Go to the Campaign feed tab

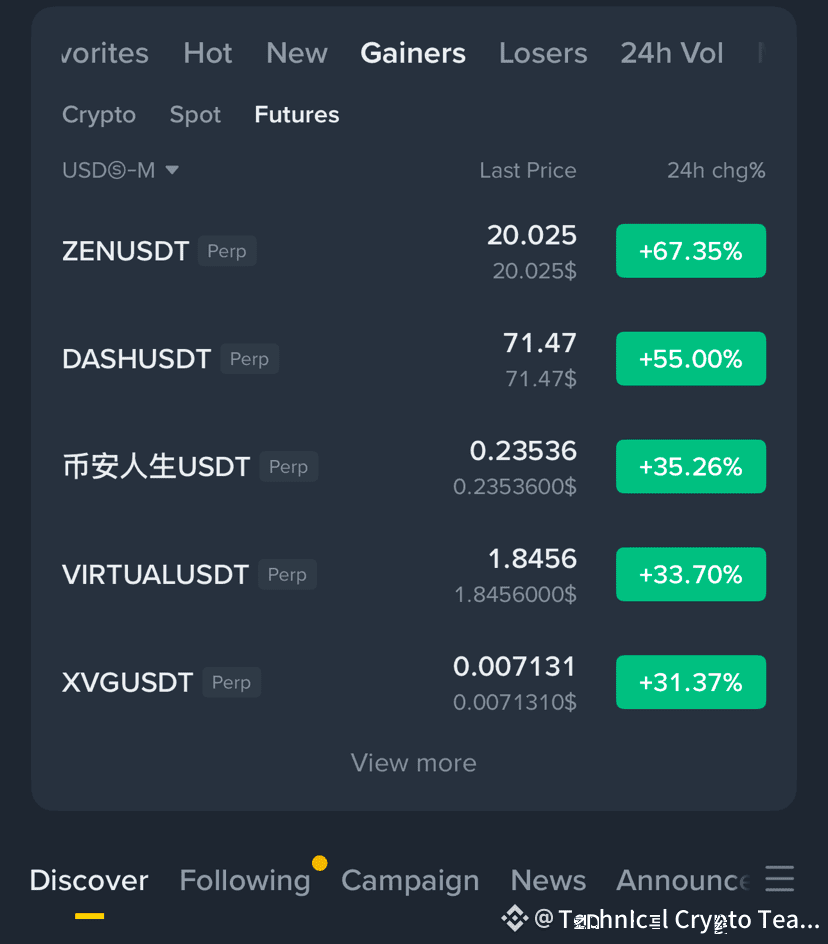click(x=410, y=880)
